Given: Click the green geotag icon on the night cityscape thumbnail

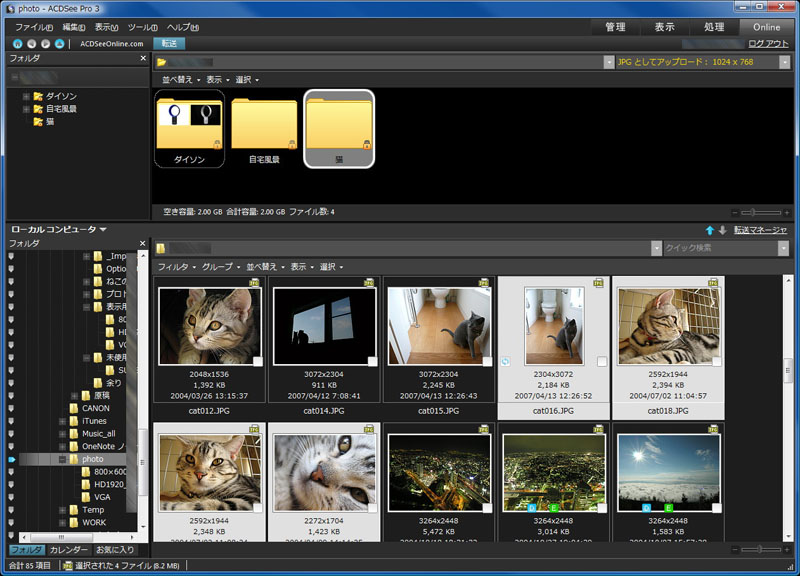Looking at the screenshot, I should (x=553, y=506).
